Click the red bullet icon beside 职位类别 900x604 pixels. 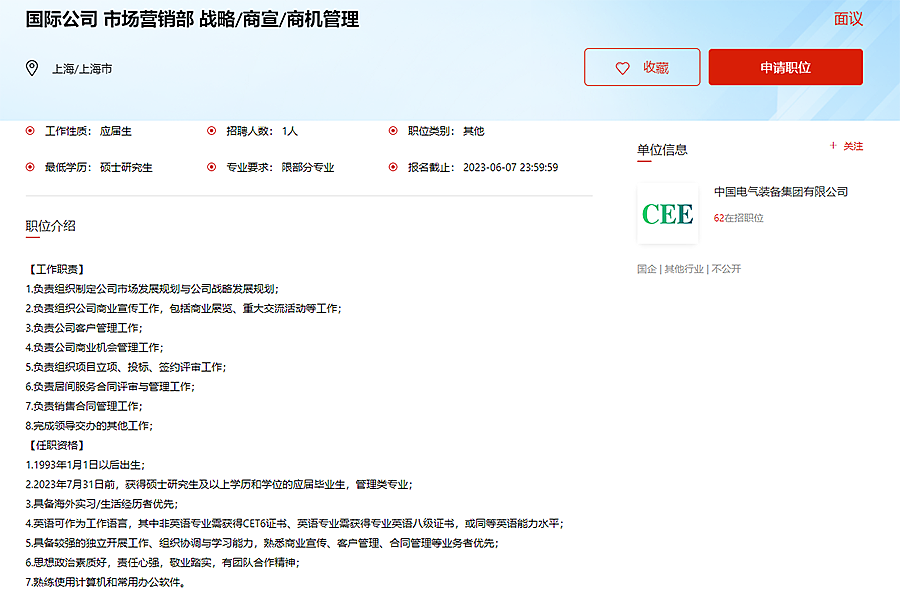click(x=393, y=130)
